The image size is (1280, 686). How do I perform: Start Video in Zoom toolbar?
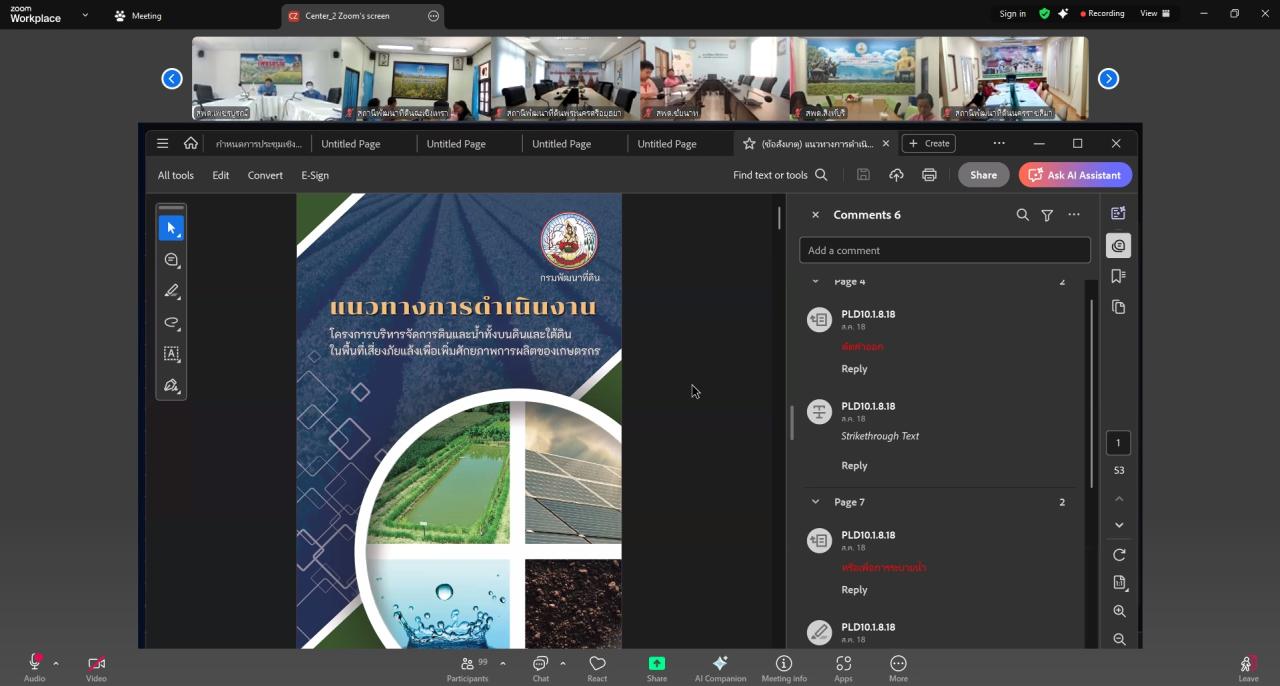point(96,667)
